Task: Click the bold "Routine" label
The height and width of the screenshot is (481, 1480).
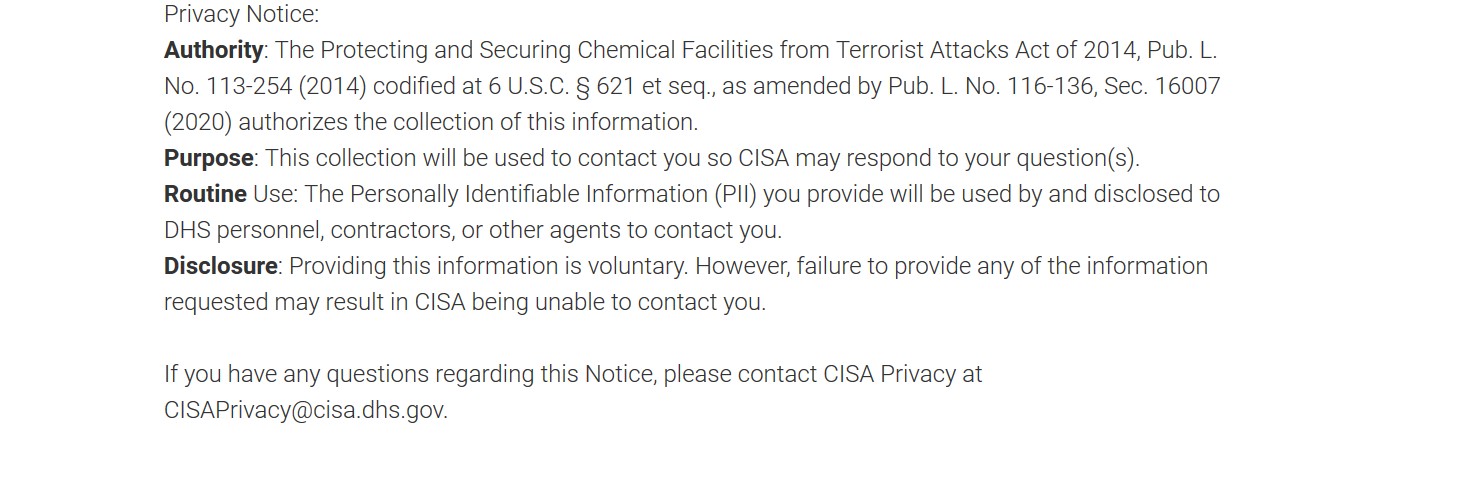Action: 205,194
